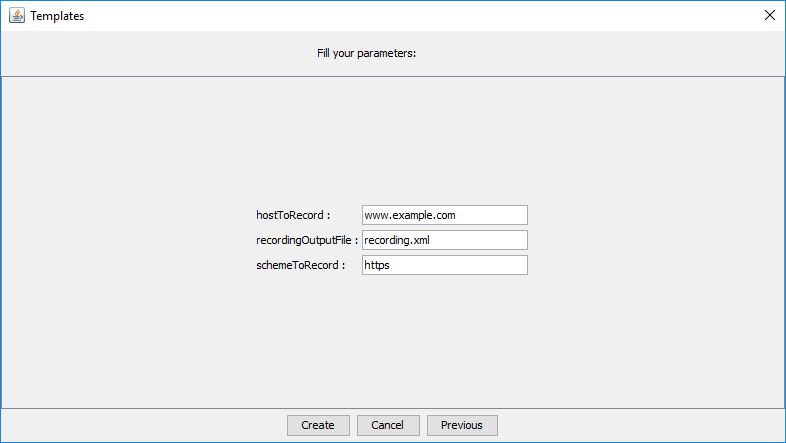Viewport: 786px width, 443px height.
Task: Activate the schemeToRecord text field
Action: [444, 265]
